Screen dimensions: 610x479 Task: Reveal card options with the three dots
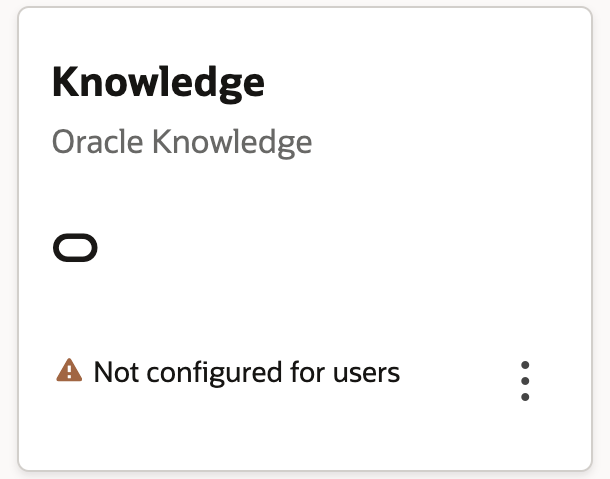click(x=525, y=381)
